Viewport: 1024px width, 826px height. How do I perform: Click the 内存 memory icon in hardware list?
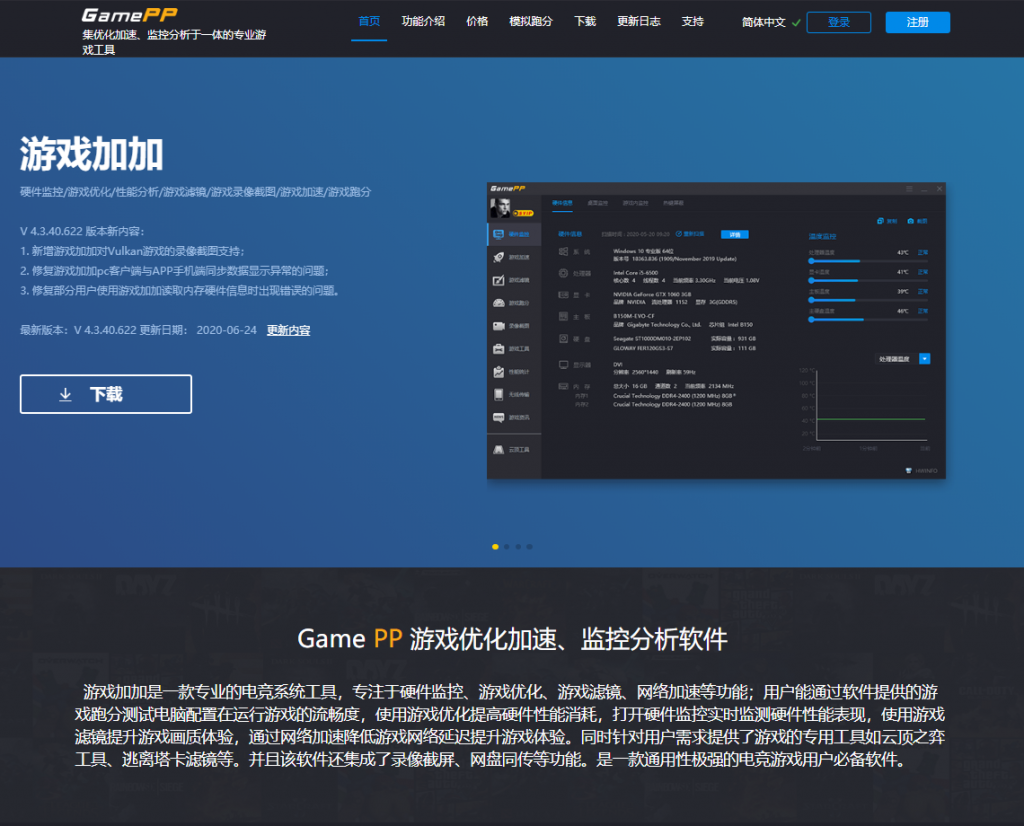(x=564, y=386)
